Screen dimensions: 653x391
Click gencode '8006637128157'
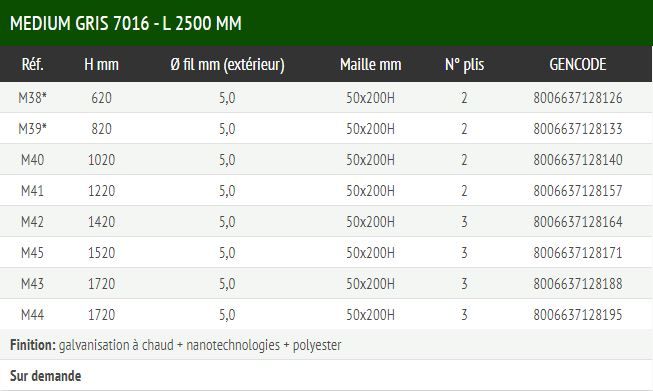(x=578, y=191)
